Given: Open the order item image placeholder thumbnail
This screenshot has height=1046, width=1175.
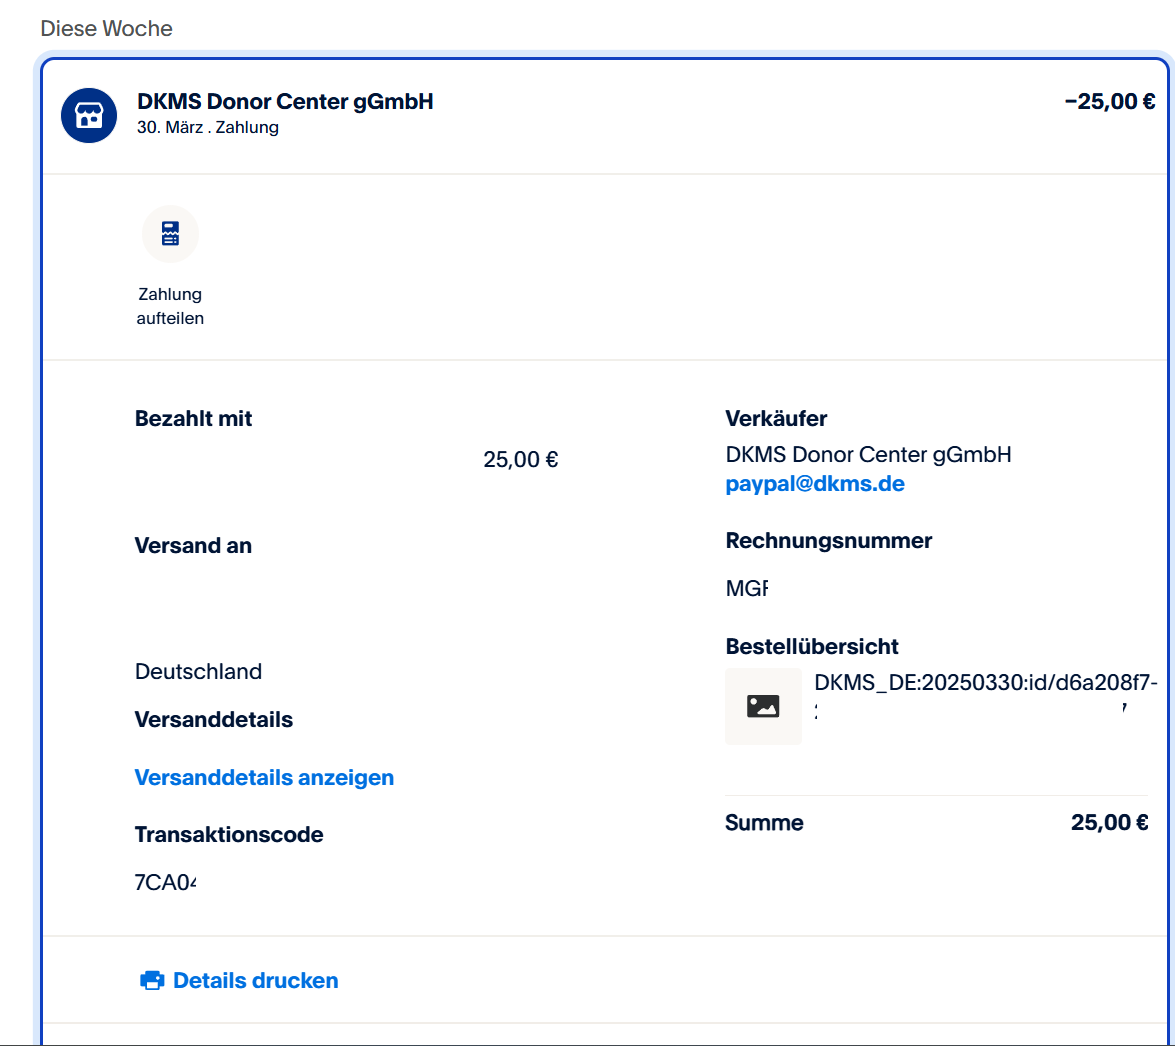Looking at the screenshot, I should point(763,706).
